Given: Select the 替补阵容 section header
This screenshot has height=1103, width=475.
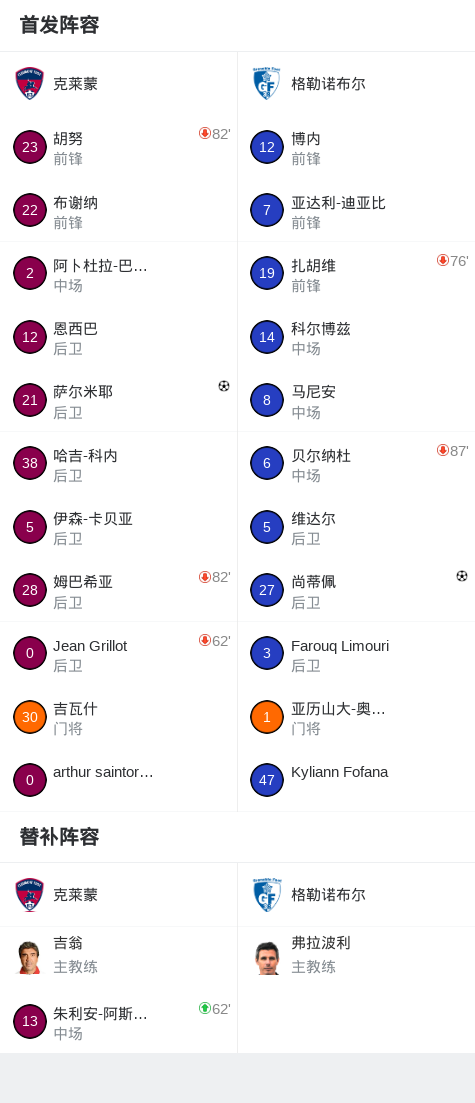Looking at the screenshot, I should (x=59, y=837).
